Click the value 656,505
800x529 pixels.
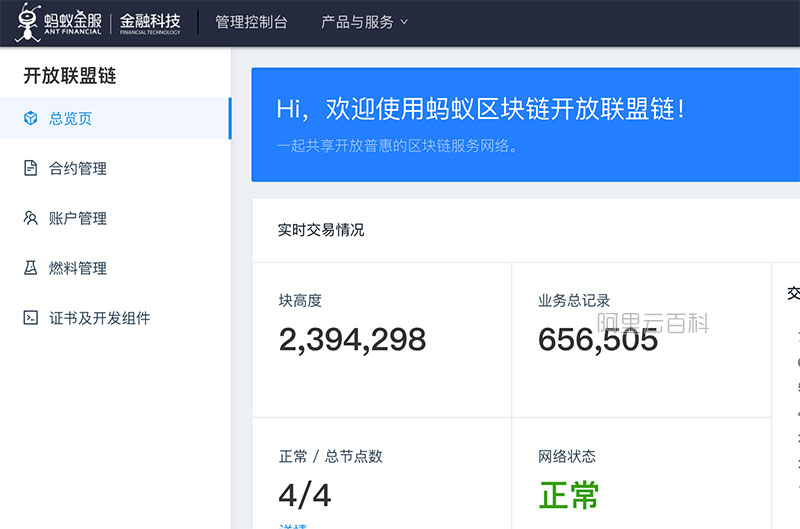tap(598, 340)
